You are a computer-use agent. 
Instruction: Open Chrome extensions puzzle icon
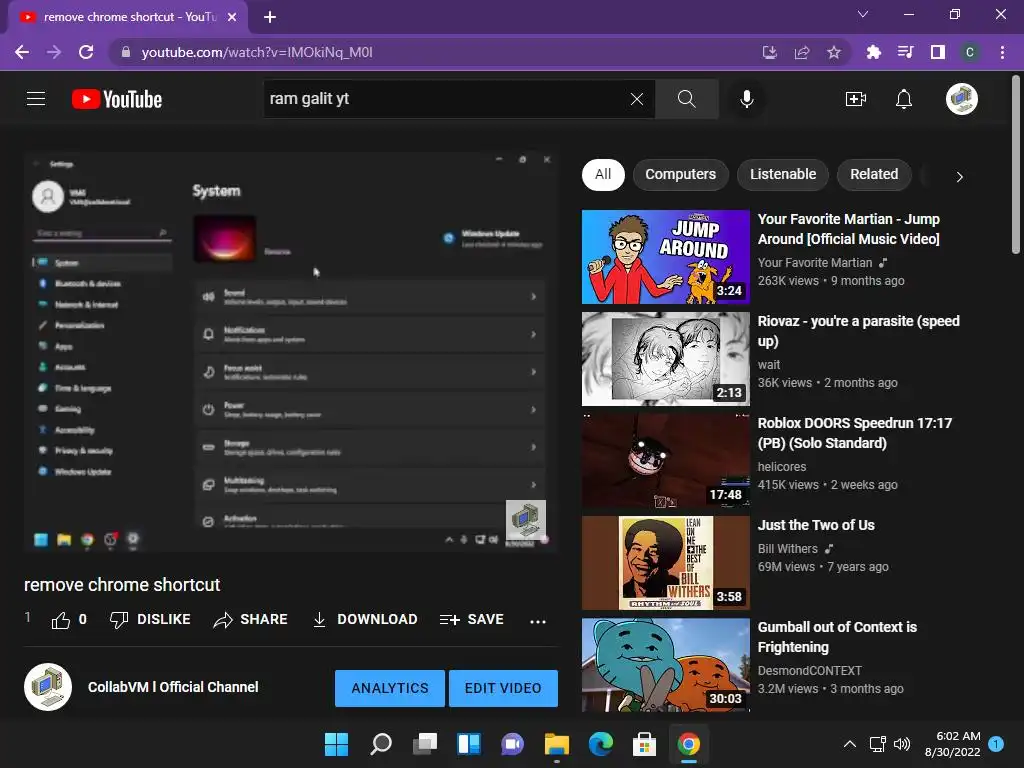point(874,52)
